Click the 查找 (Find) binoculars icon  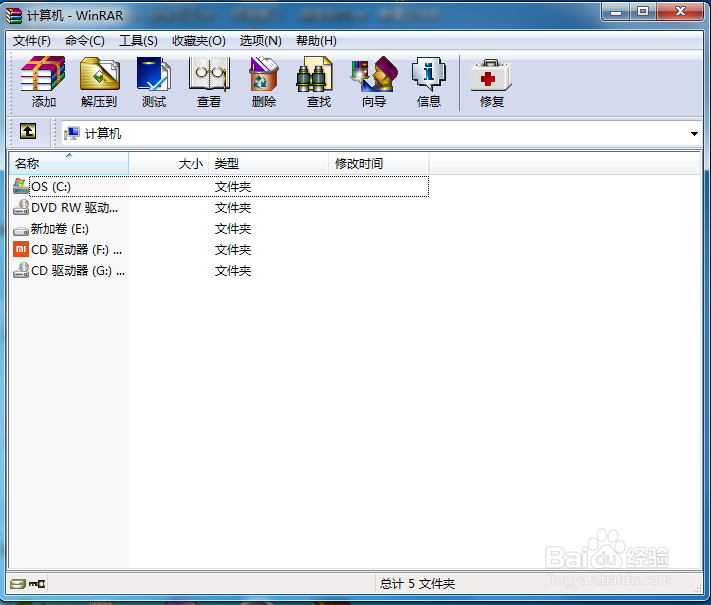click(x=315, y=74)
